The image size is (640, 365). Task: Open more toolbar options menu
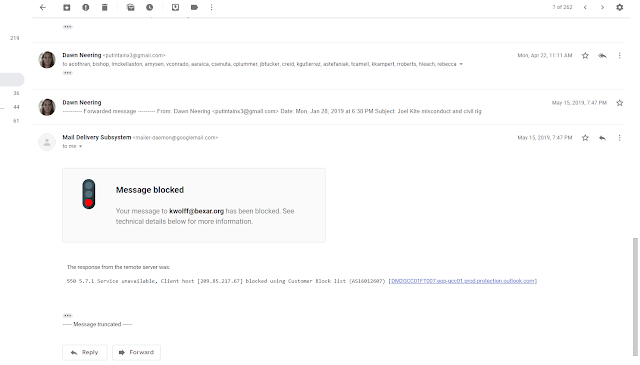tap(211, 7)
